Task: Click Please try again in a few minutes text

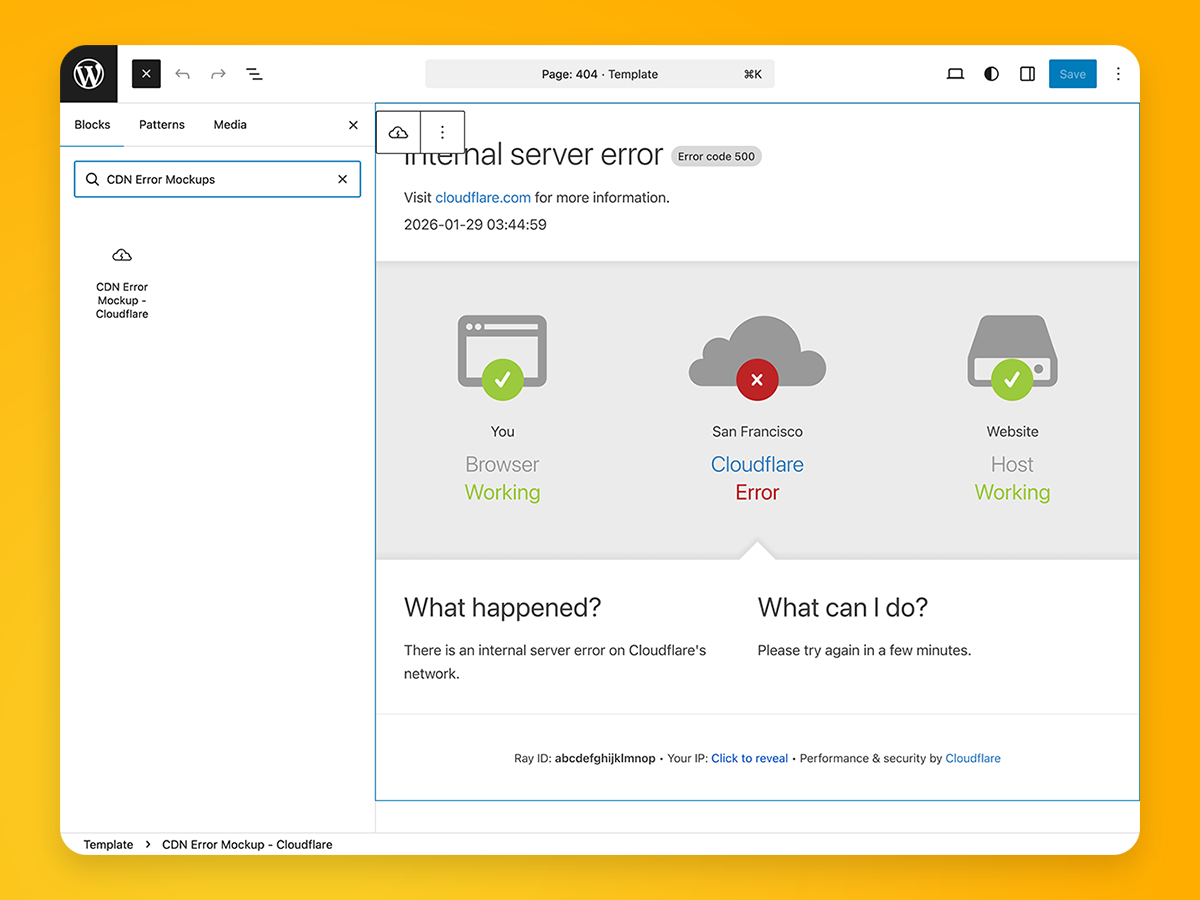Action: point(864,651)
